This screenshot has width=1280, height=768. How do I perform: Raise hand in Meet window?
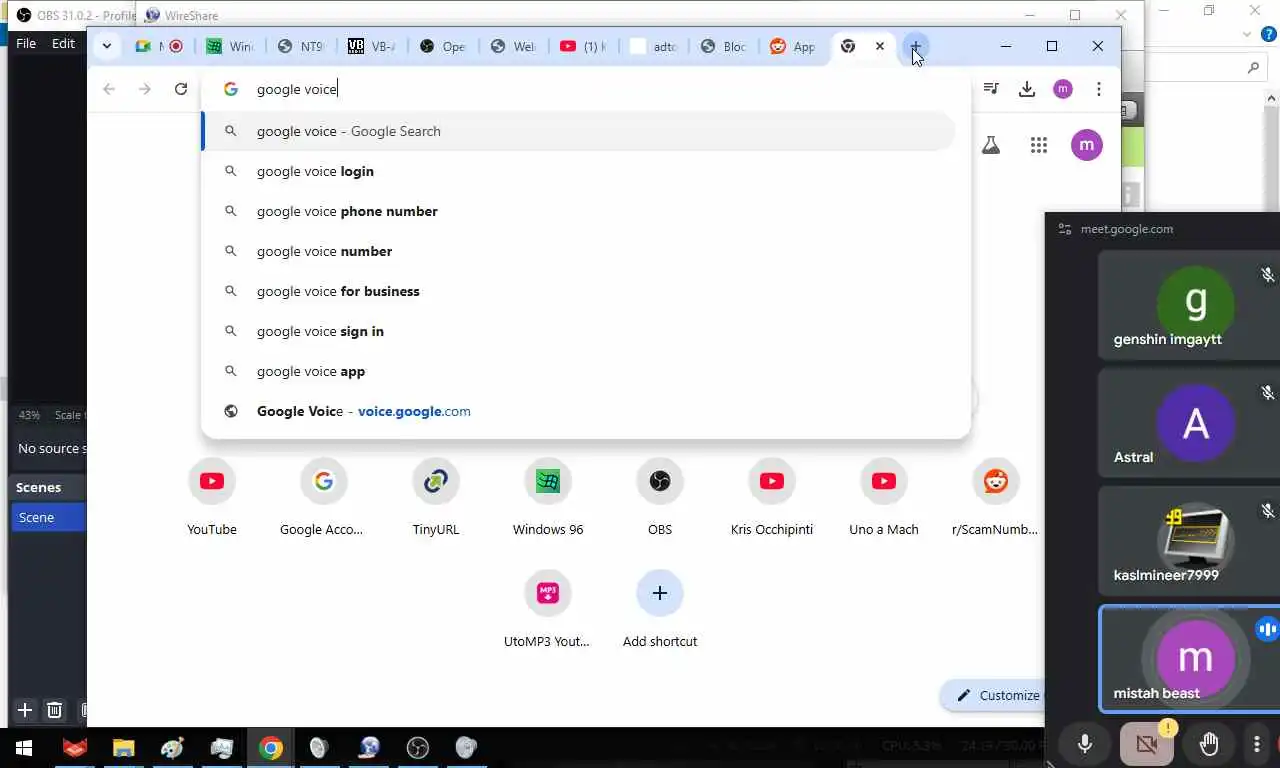click(1209, 743)
